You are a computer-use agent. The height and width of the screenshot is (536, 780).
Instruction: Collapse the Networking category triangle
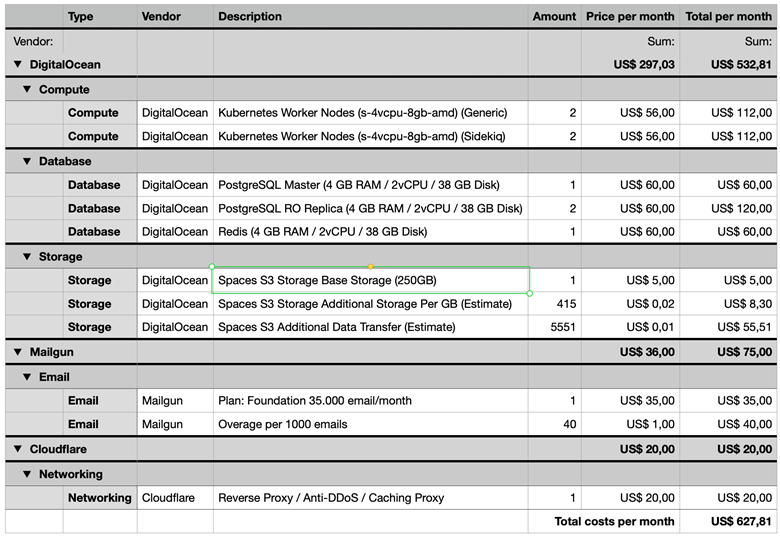(x=27, y=474)
